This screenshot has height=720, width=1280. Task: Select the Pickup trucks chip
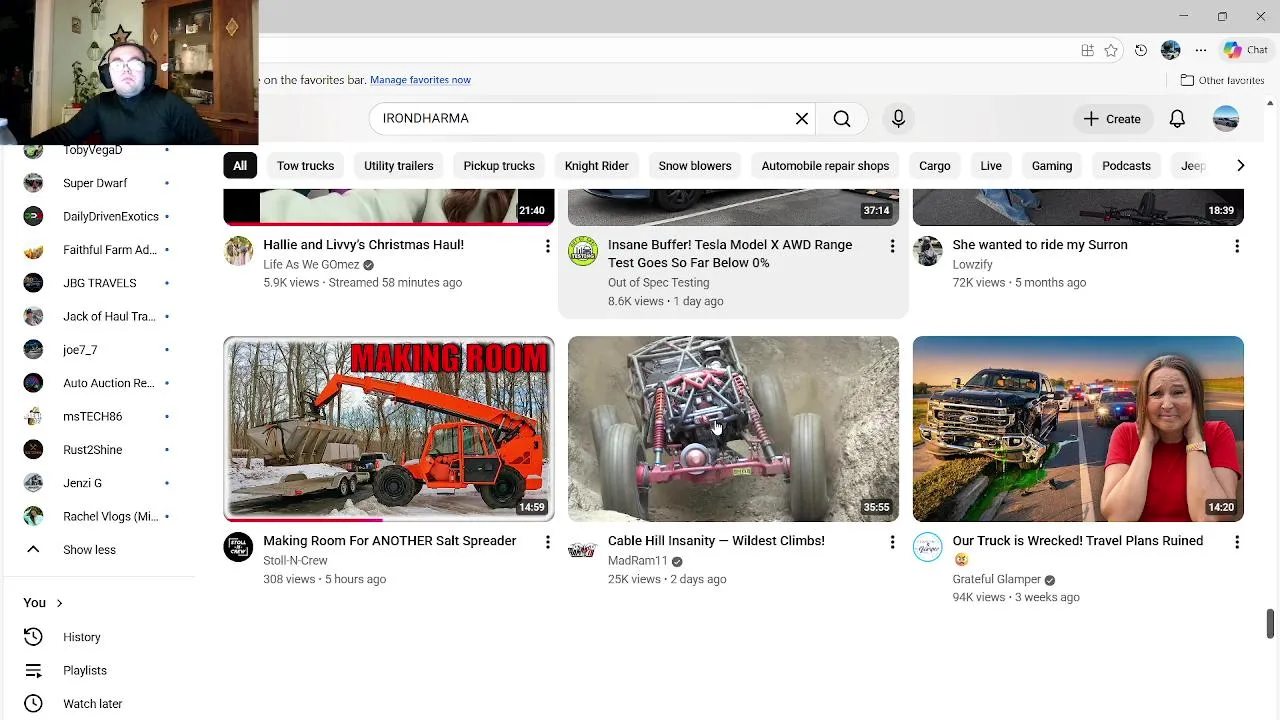pos(499,166)
